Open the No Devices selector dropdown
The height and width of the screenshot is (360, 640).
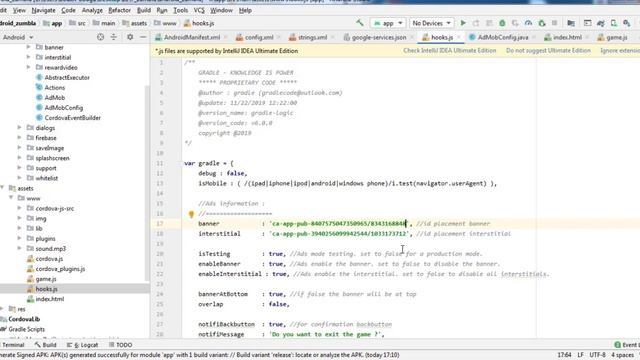point(431,23)
